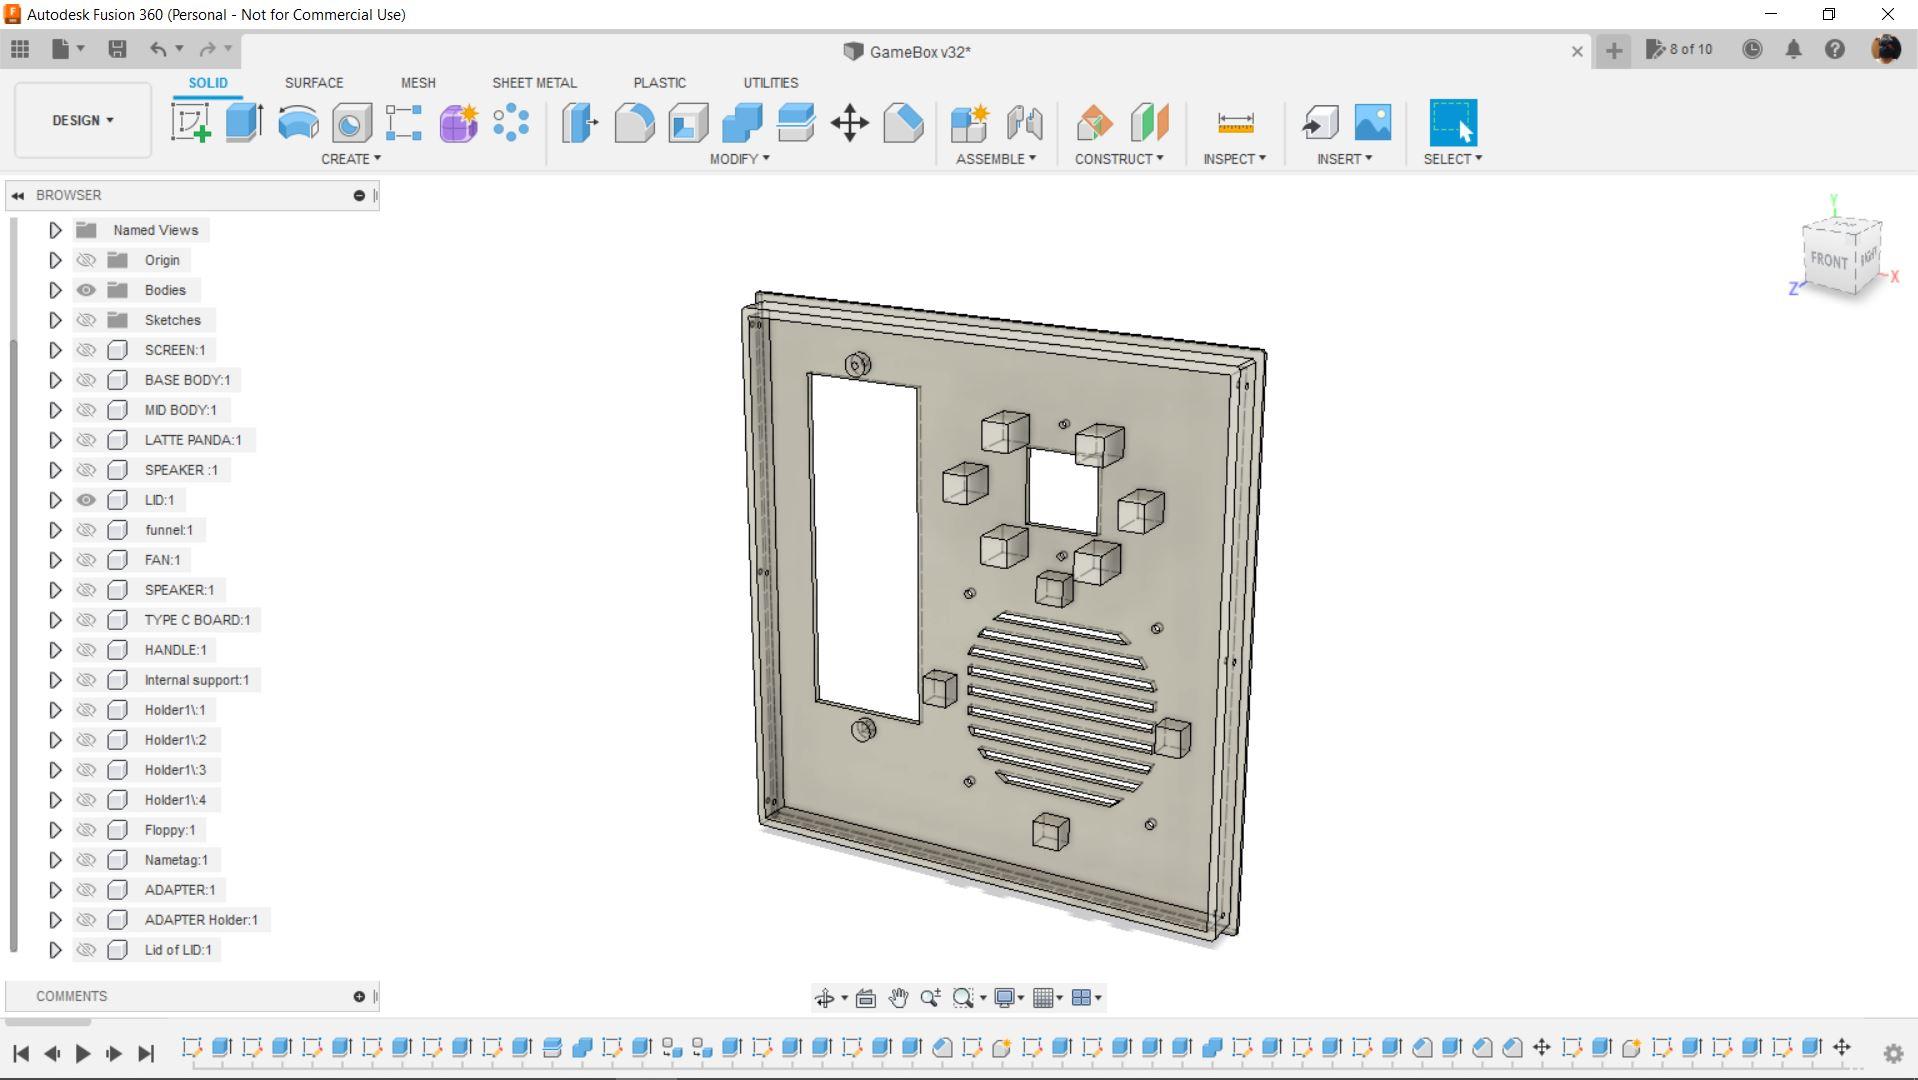The height and width of the screenshot is (1080, 1918).
Task: Click the Joint tool icon
Action: [1024, 123]
